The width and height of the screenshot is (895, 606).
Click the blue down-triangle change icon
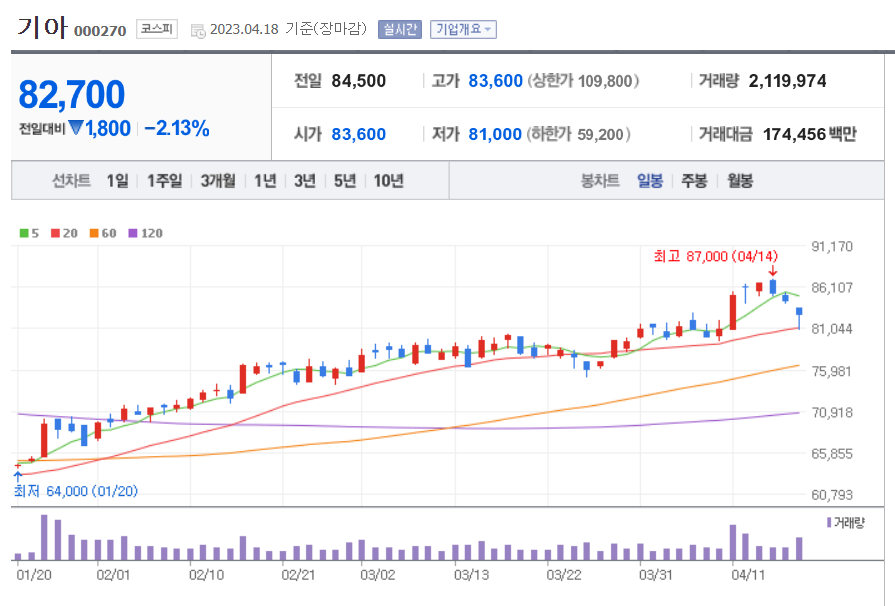76,128
